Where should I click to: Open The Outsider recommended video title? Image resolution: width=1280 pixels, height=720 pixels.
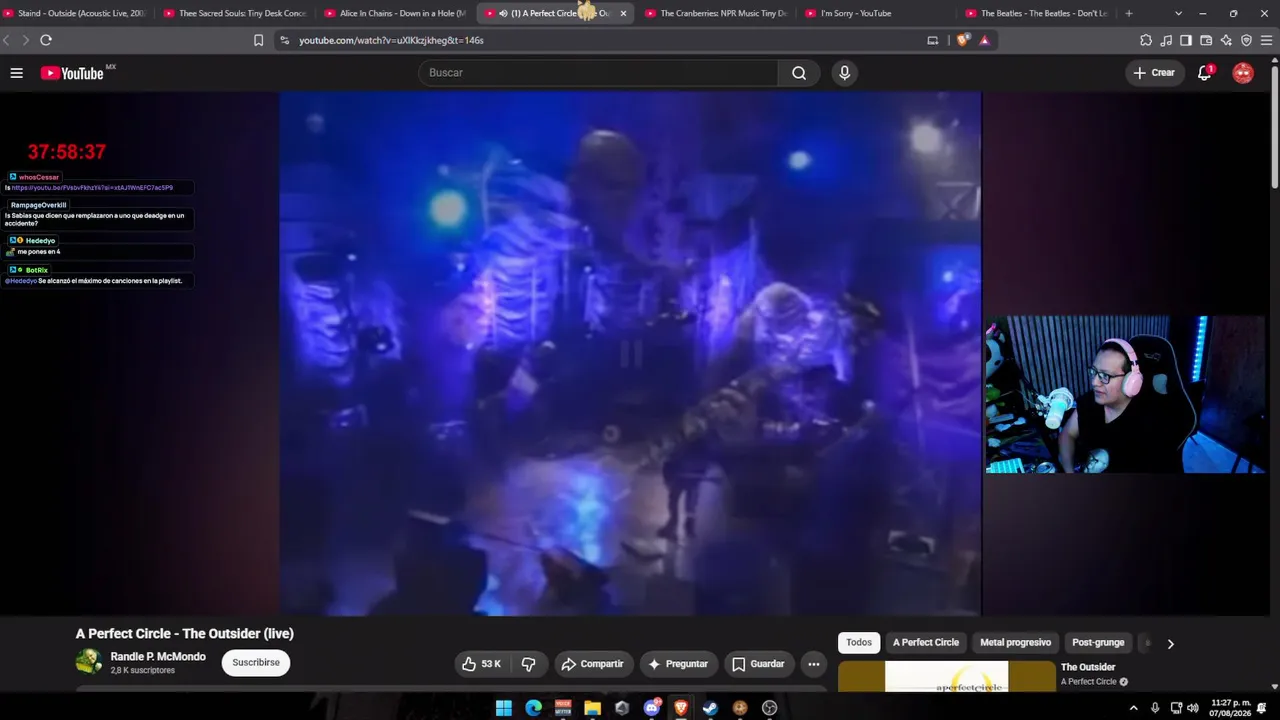(1088, 667)
